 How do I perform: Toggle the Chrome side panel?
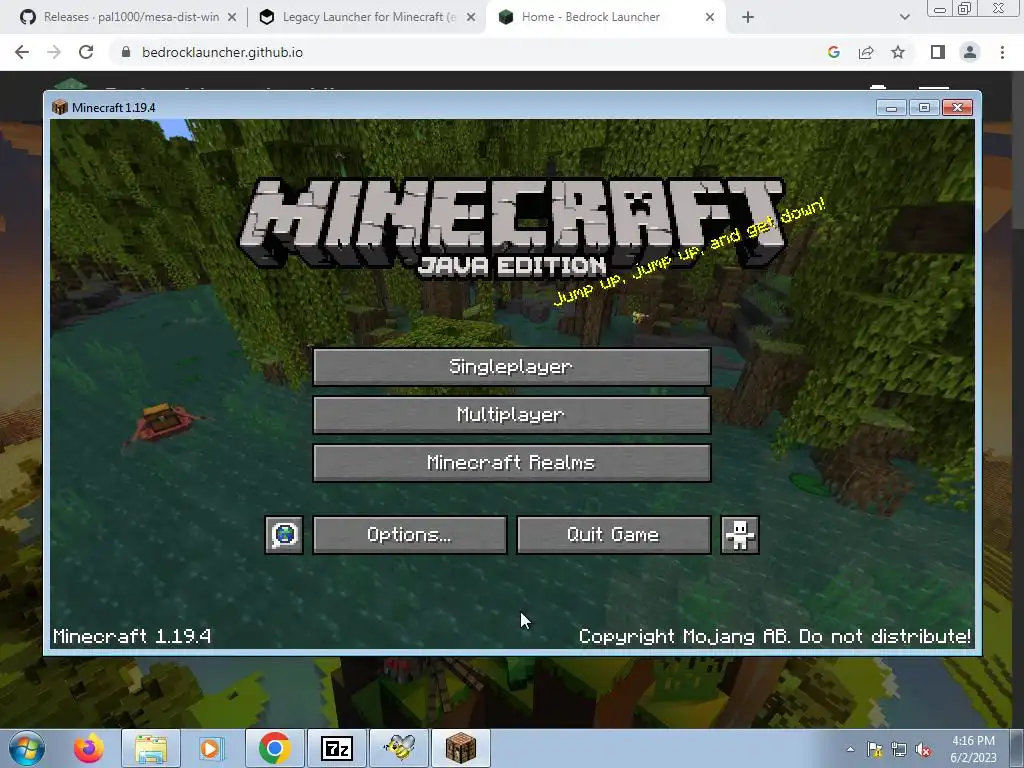point(938,52)
